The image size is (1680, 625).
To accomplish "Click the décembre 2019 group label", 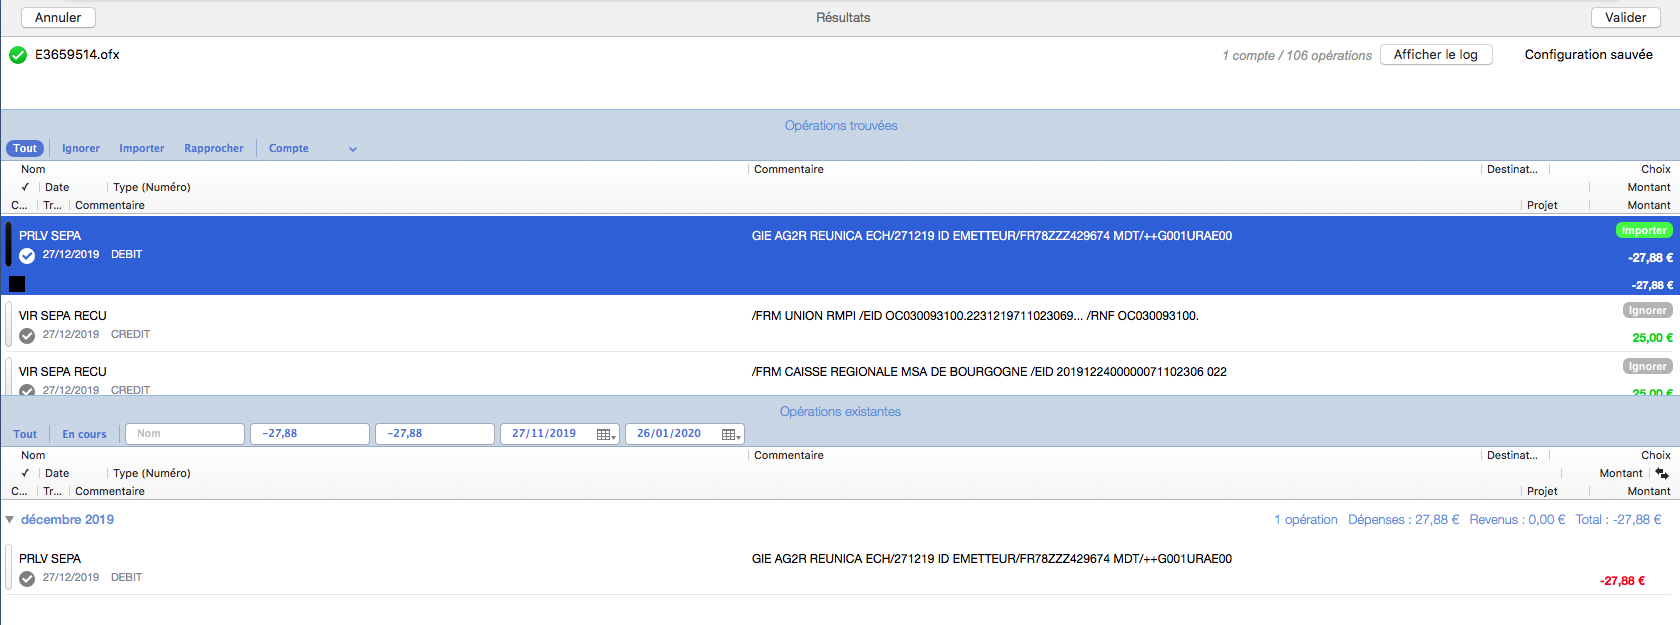I will (67, 520).
